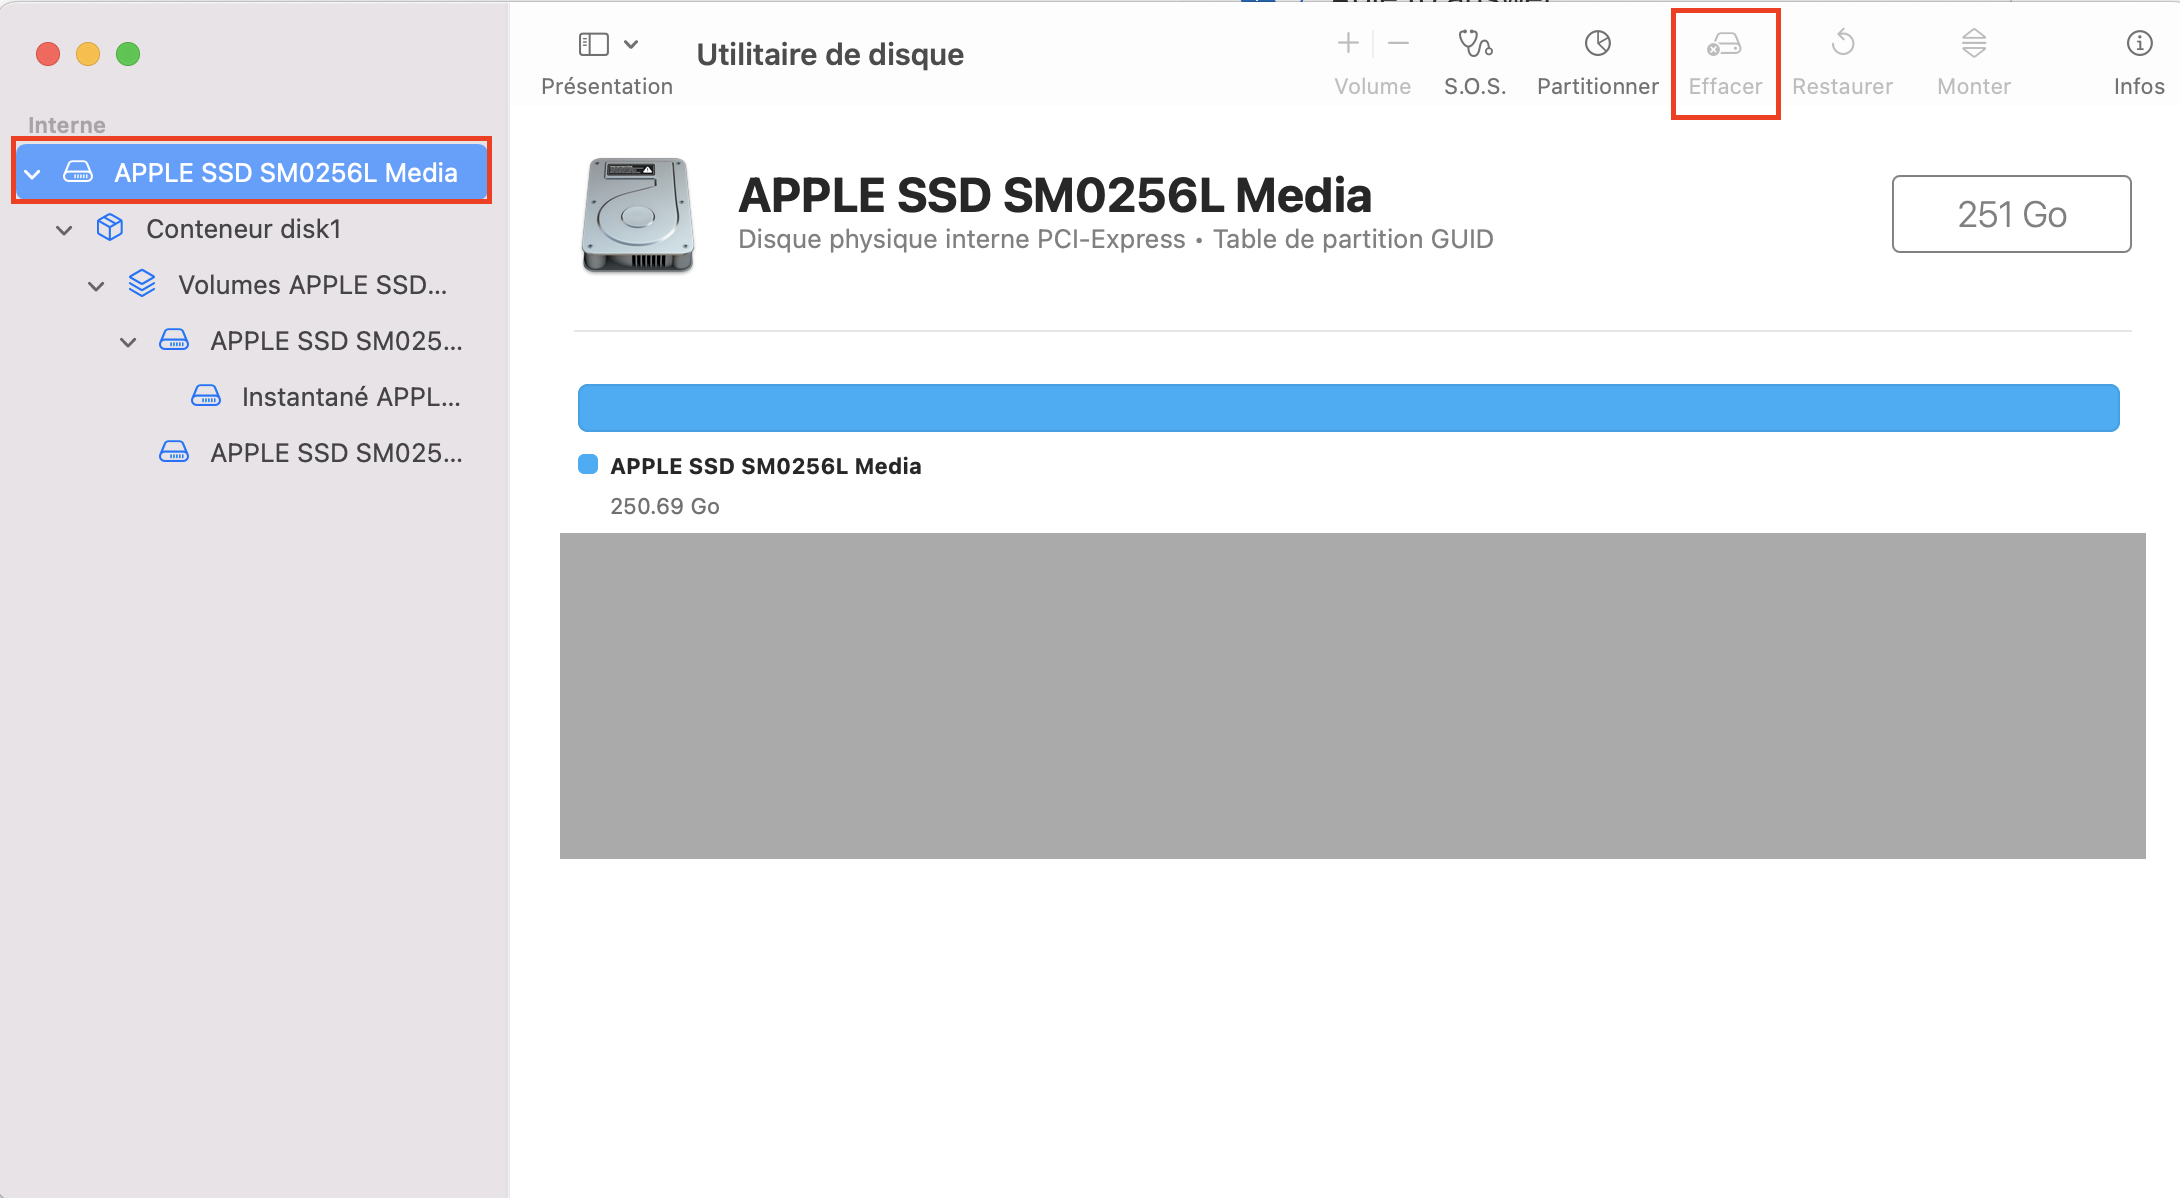Select Conteneur disk1 in sidebar
Image resolution: width=2180 pixels, height=1198 pixels.
click(x=243, y=229)
